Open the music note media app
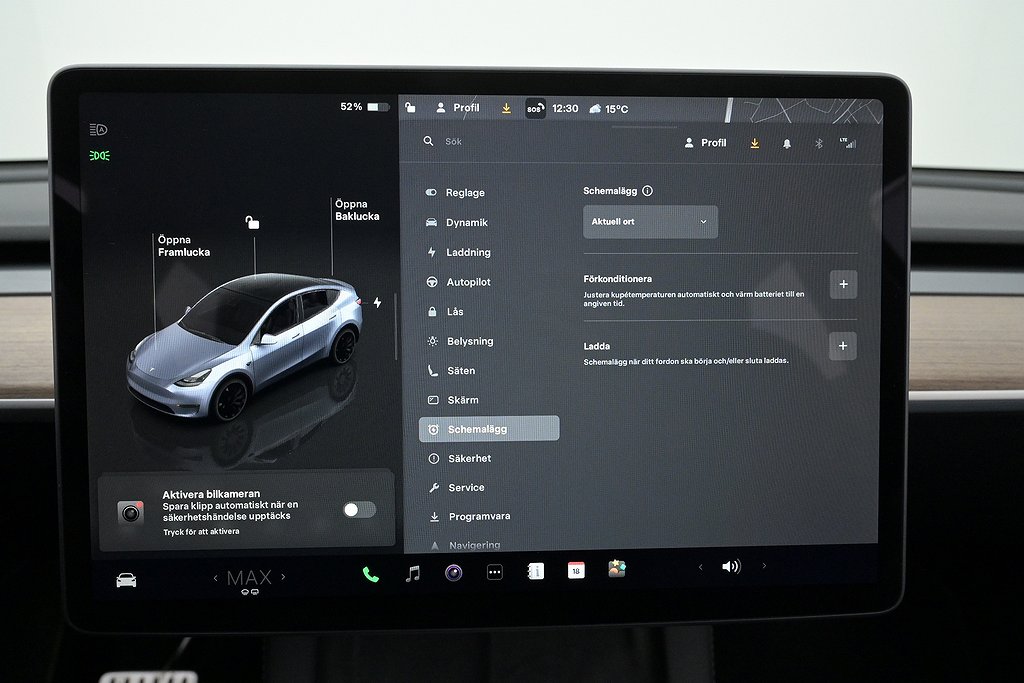 click(412, 574)
